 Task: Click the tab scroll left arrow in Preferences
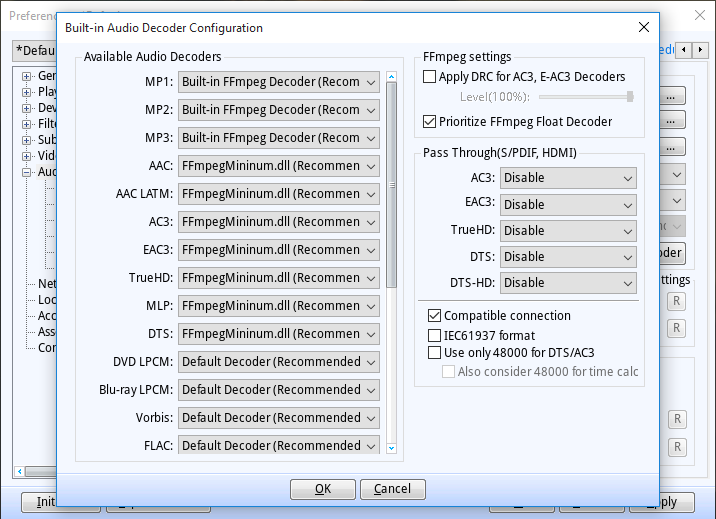(x=684, y=49)
